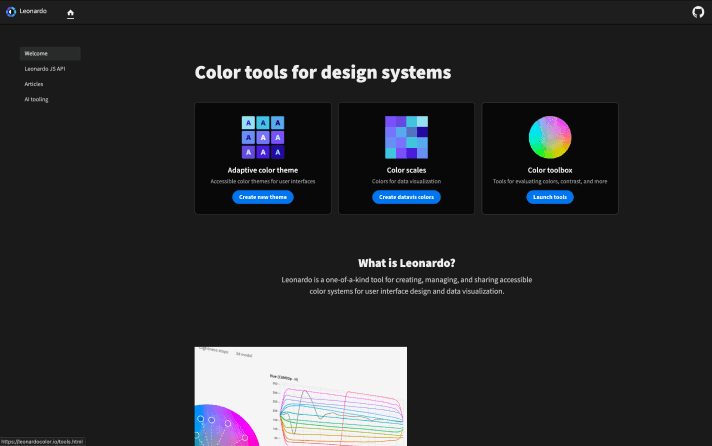Click the Color toolbox color wheel icon
The image size is (712, 446).
(550, 137)
